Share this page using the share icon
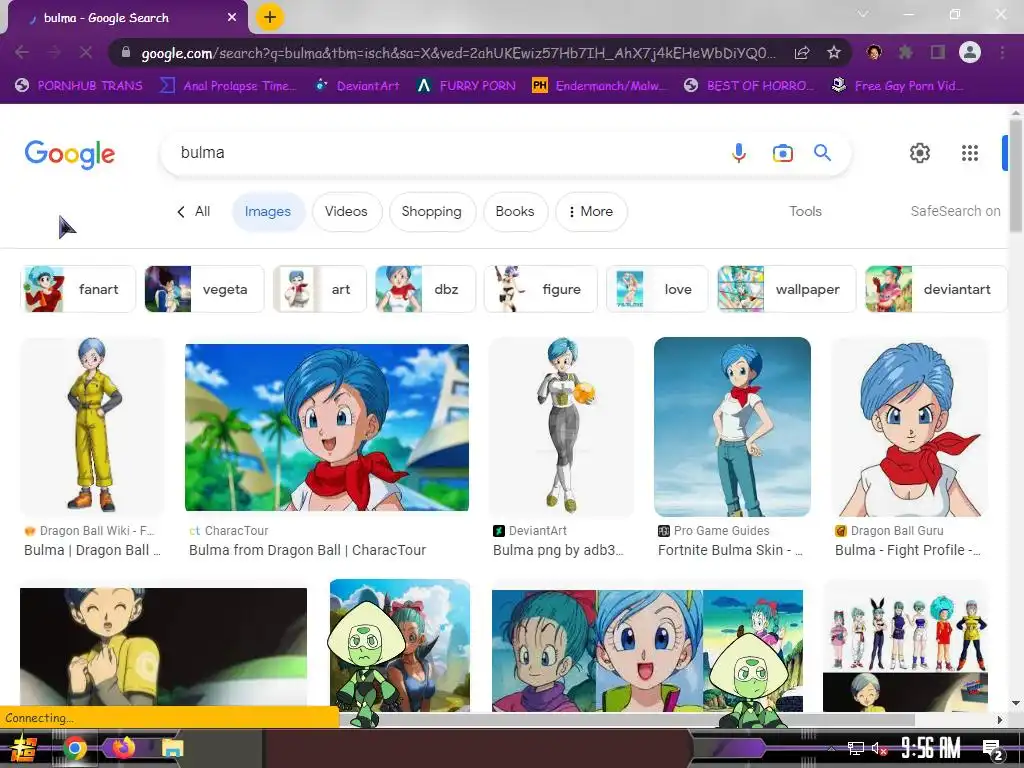Screen dimensions: 1024x768 pos(802,53)
